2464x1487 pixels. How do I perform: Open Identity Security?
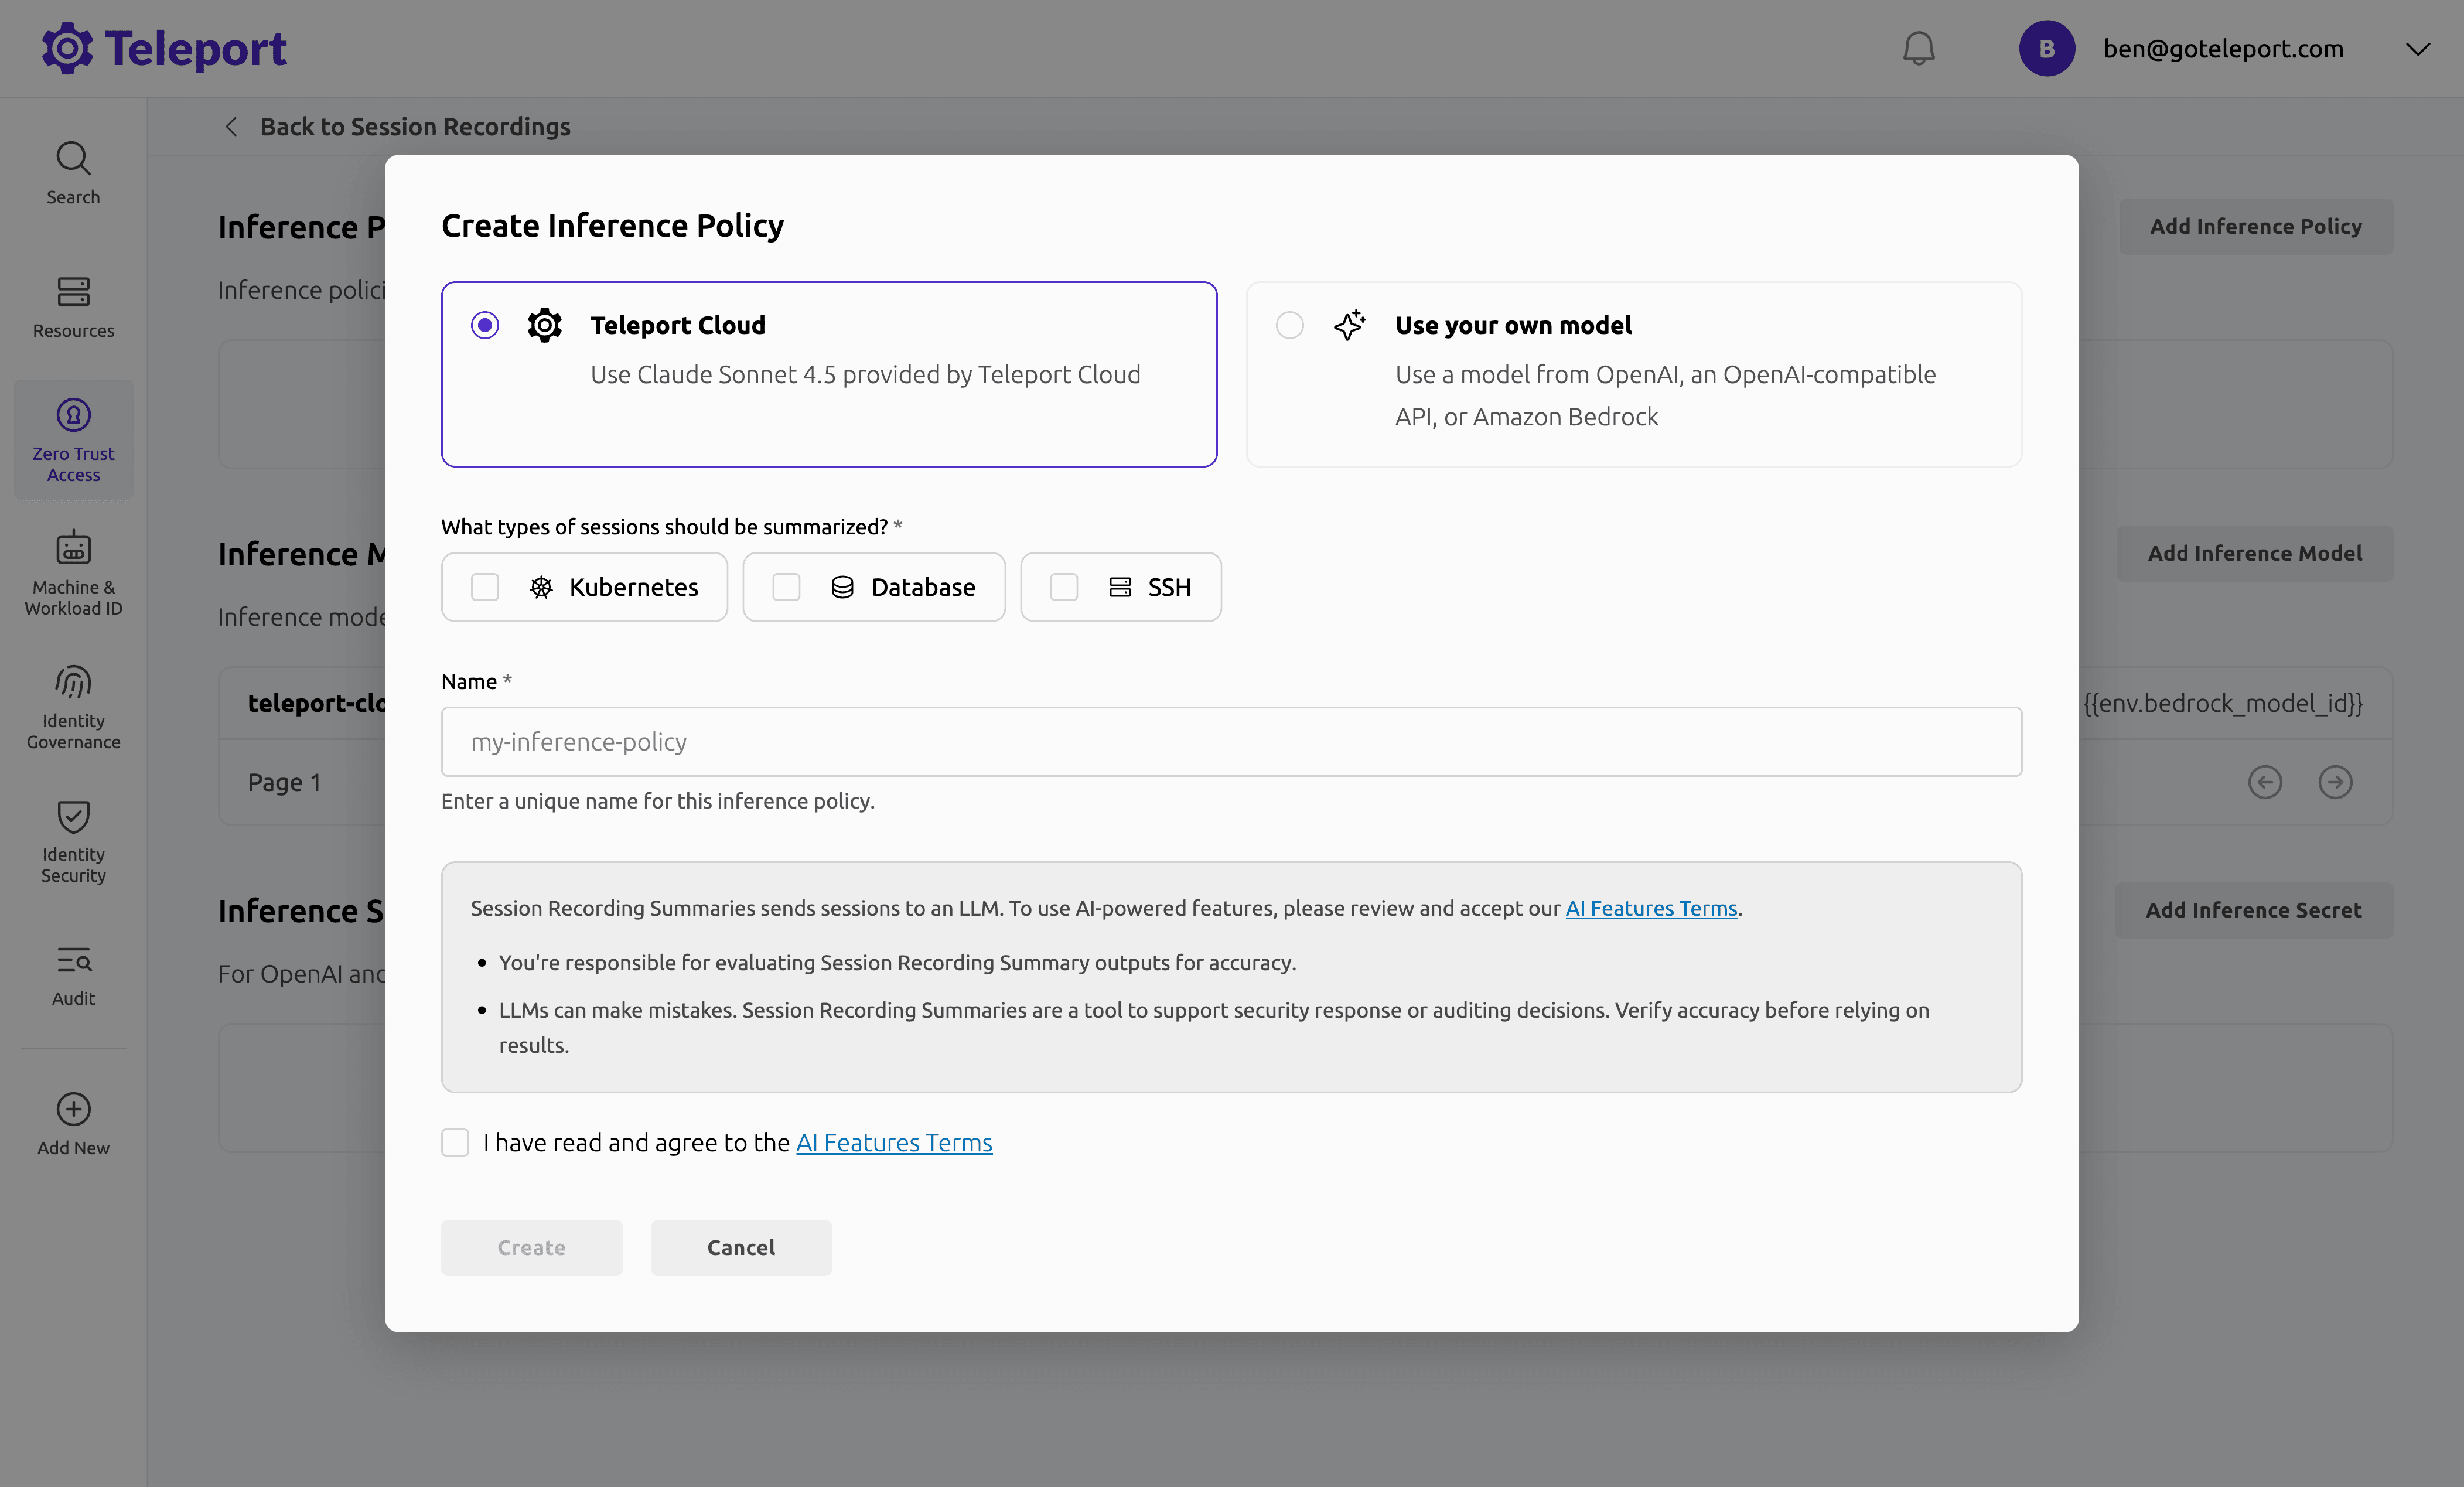(72, 840)
